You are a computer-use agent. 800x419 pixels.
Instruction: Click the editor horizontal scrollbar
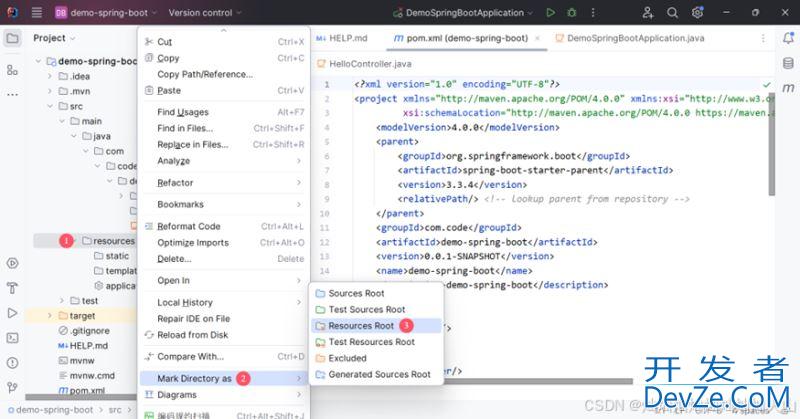pyautogui.click(x=538, y=381)
